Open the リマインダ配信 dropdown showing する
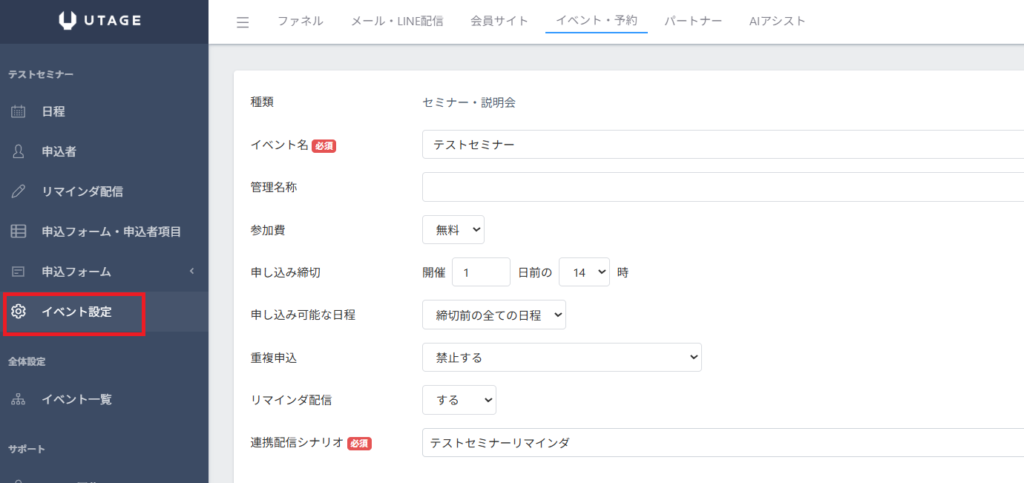 (x=459, y=400)
